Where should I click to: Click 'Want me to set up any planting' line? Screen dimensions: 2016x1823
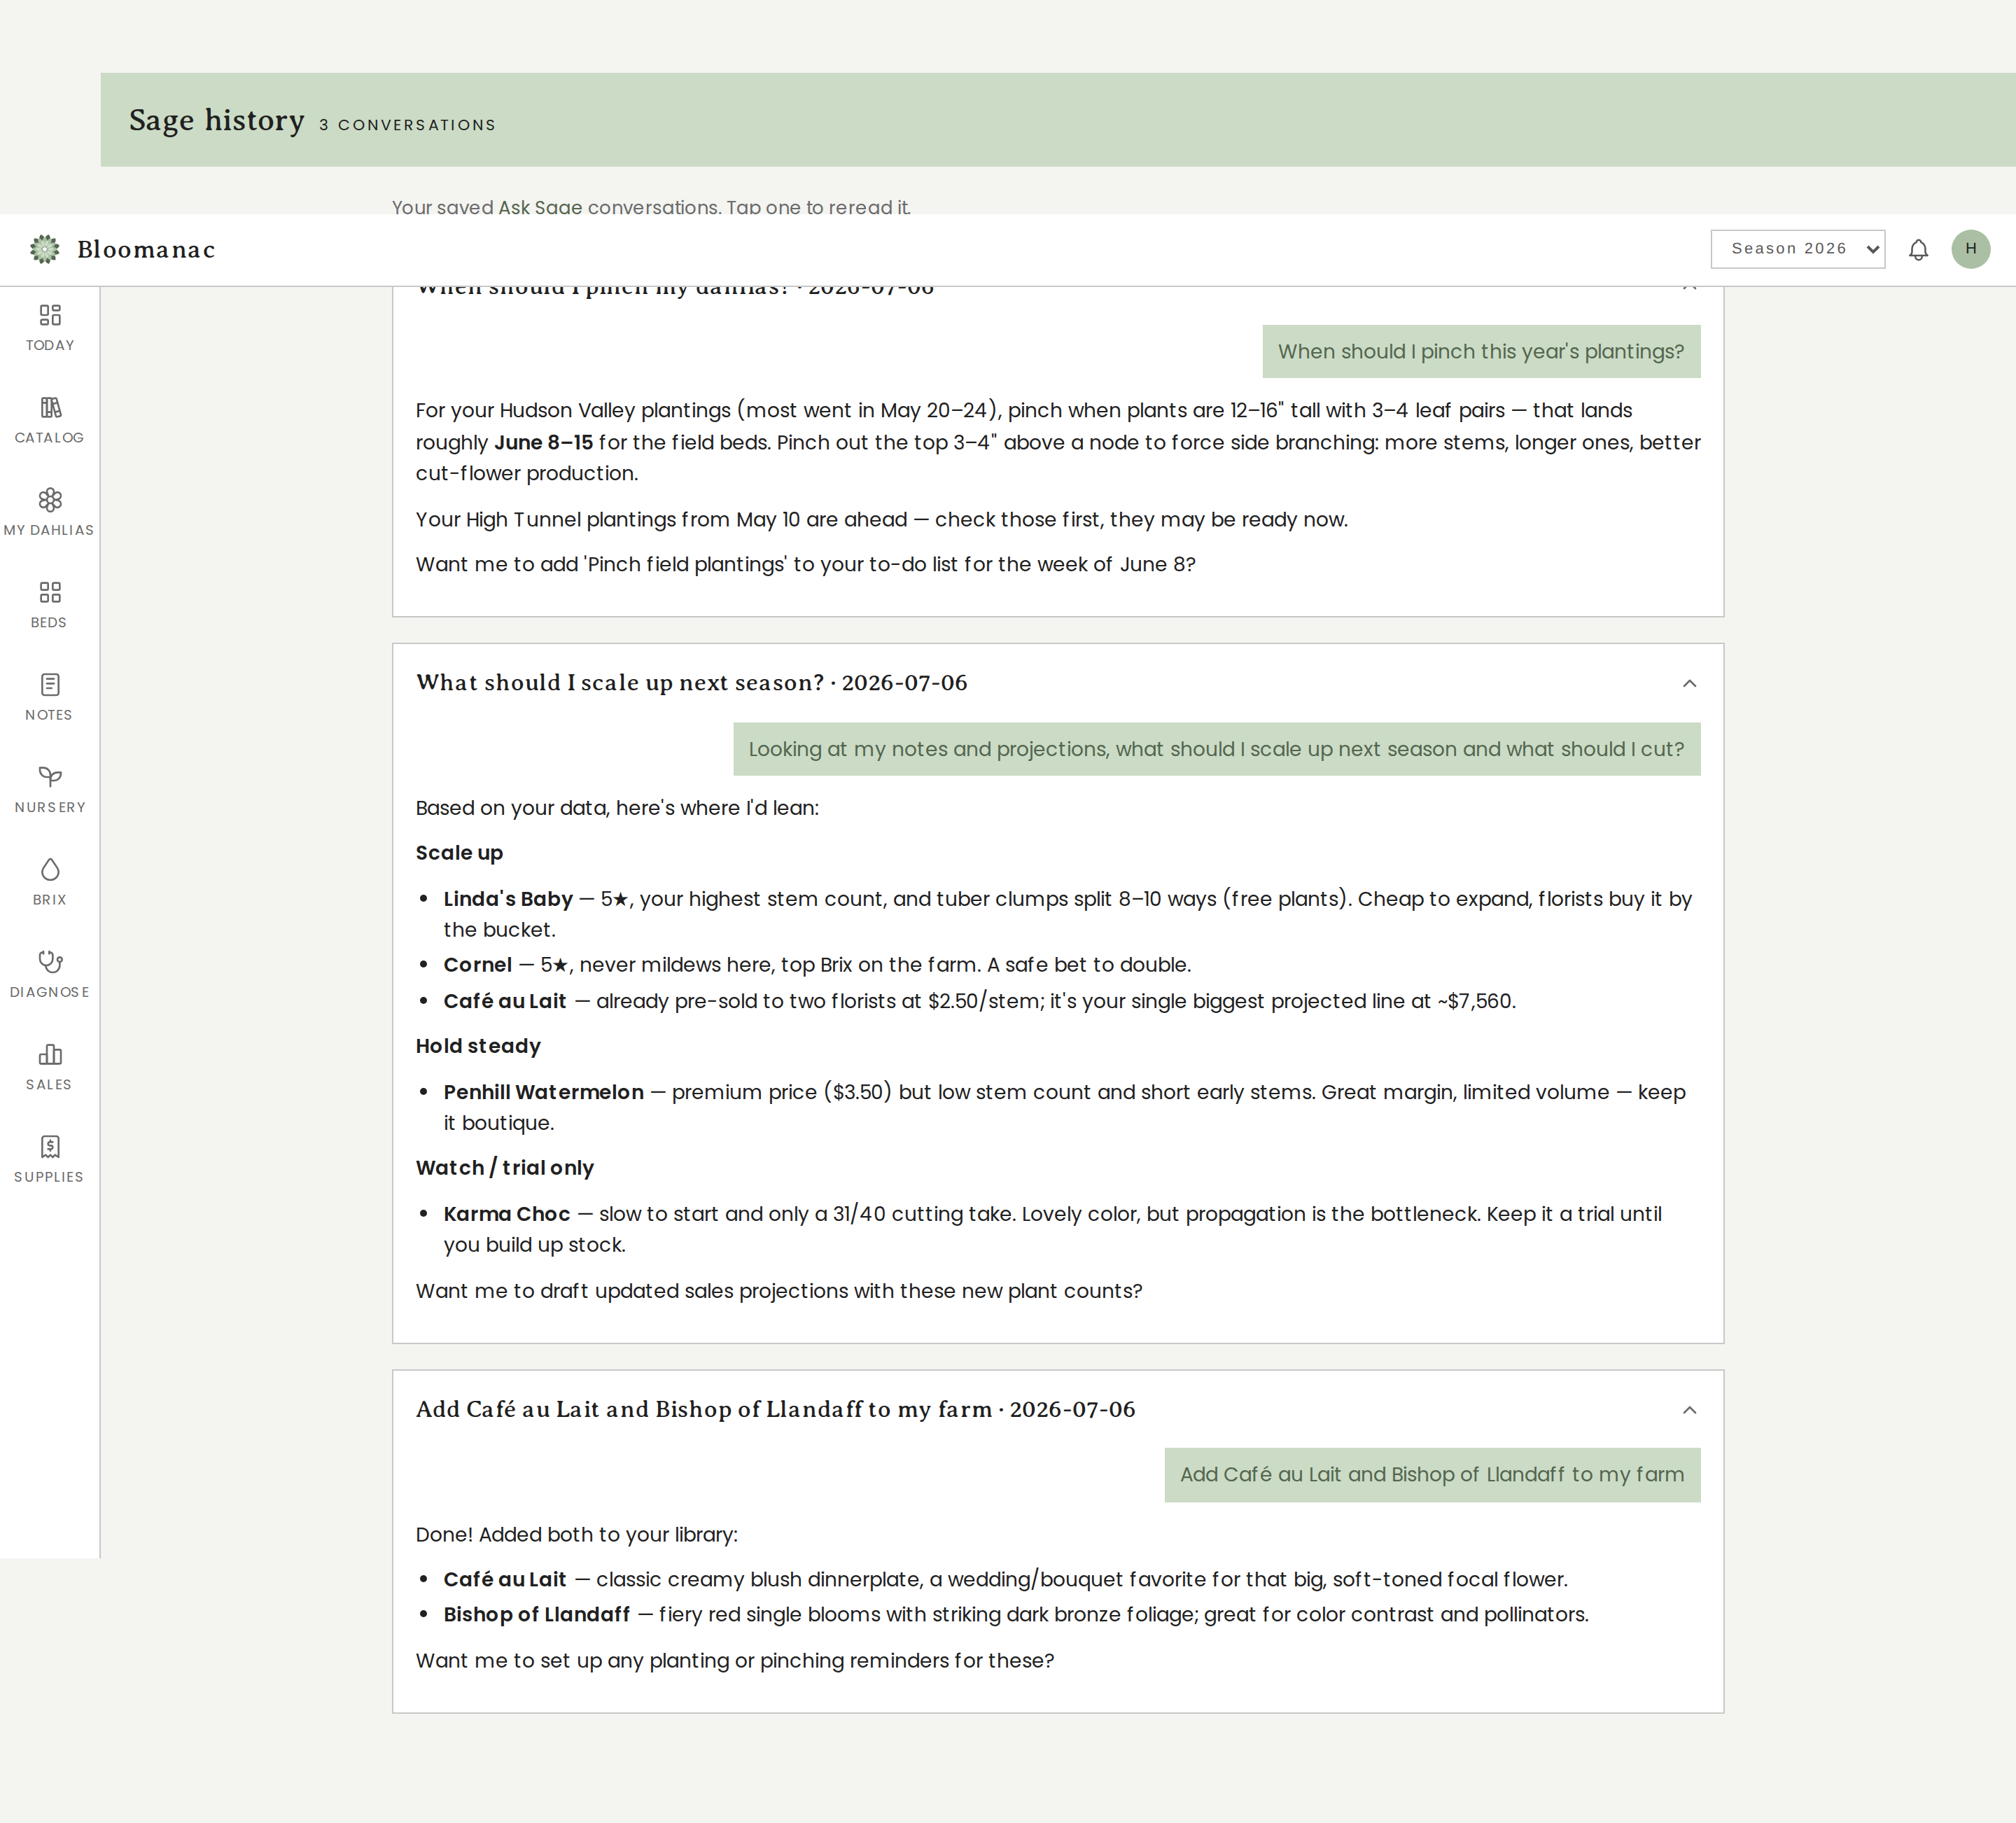tap(735, 1661)
